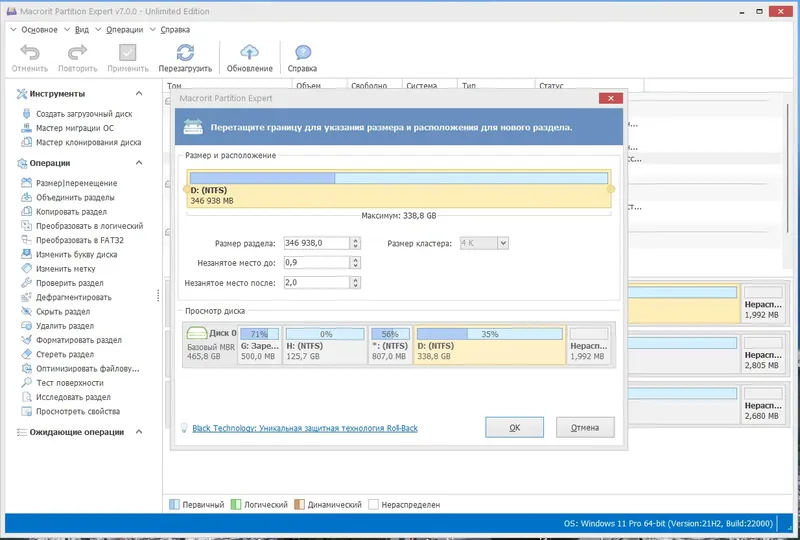This screenshot has width=800, height=540.
Task: Click Тест поверхности magnifier item
Action: pyautogui.click(x=69, y=383)
